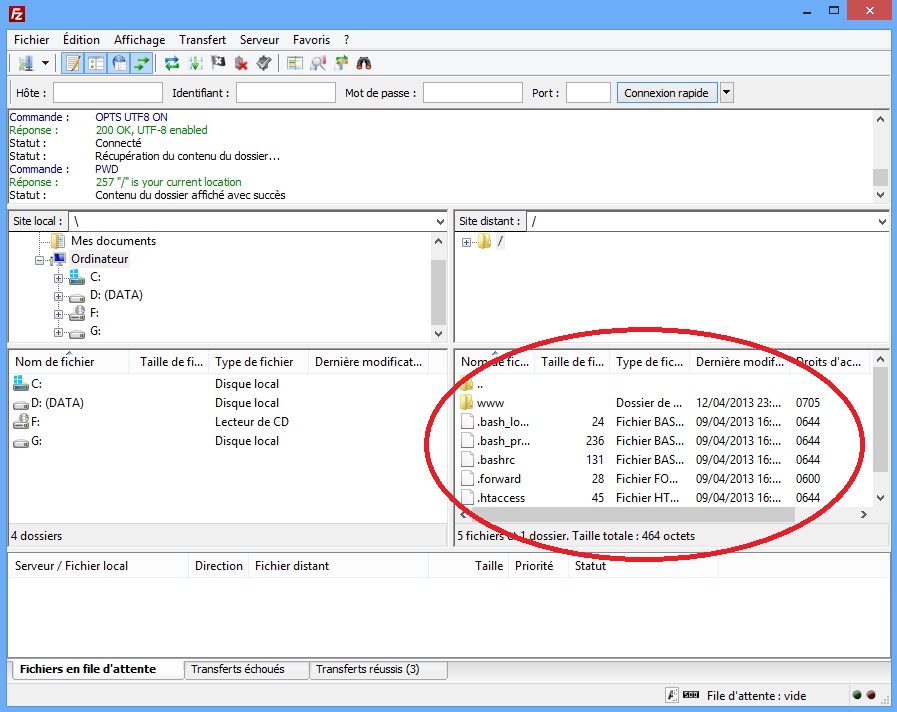The width and height of the screenshot is (897, 712).
Task: Open directory listing filters icon
Action: point(295,63)
